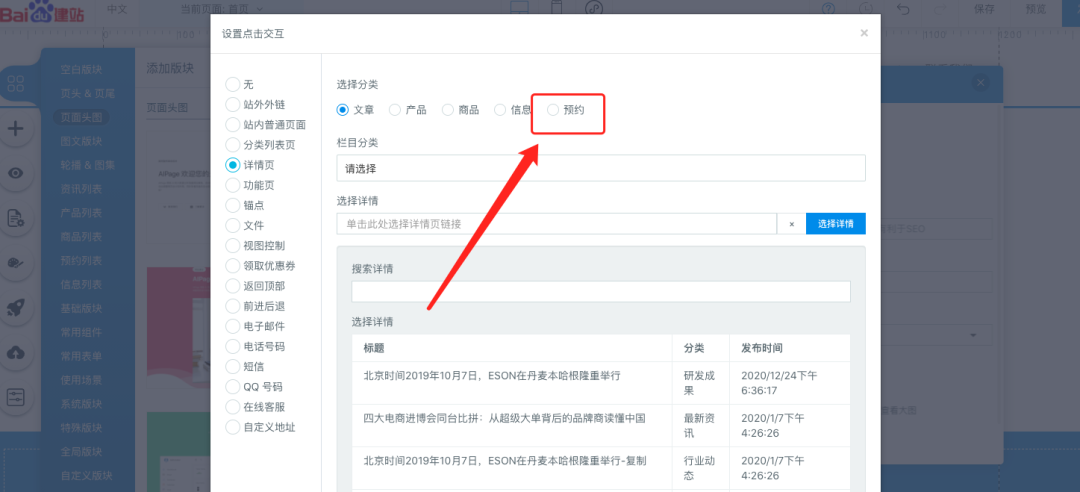Screen dimensions: 1080x492
Task: Click 预览 in the top bar
Action: tap(1036, 9)
